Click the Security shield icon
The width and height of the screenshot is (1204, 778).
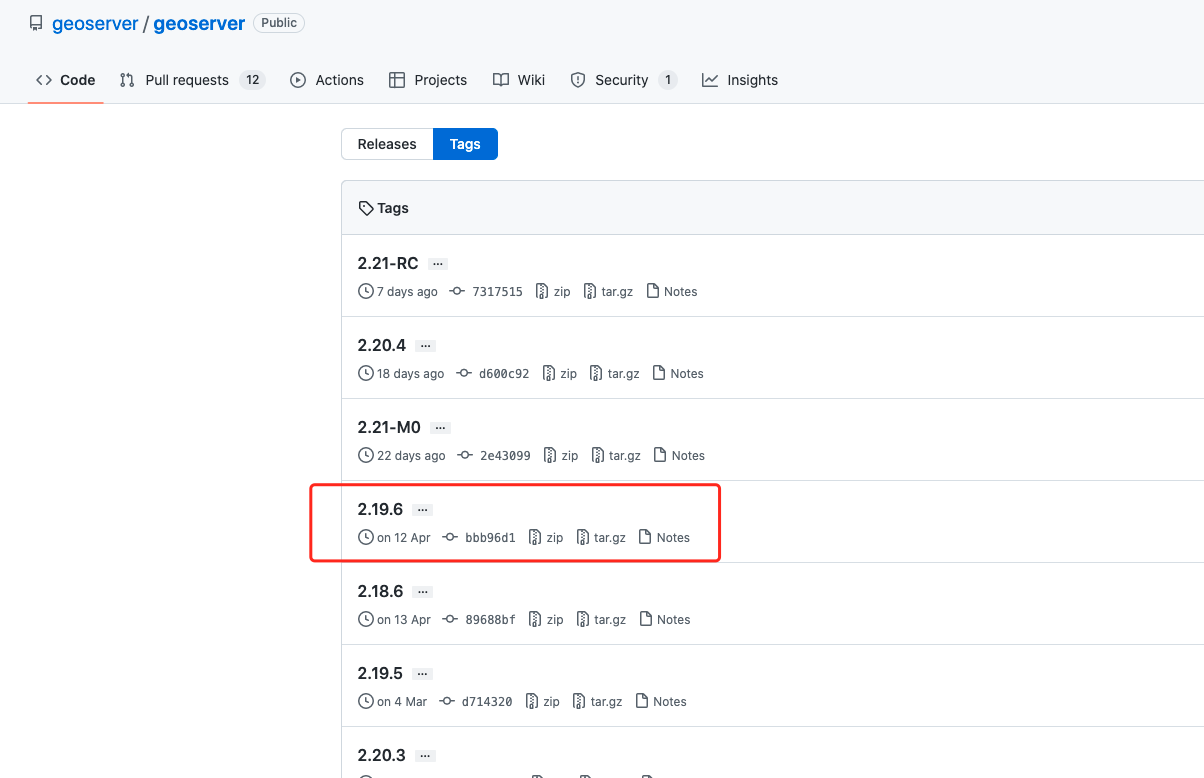click(578, 80)
